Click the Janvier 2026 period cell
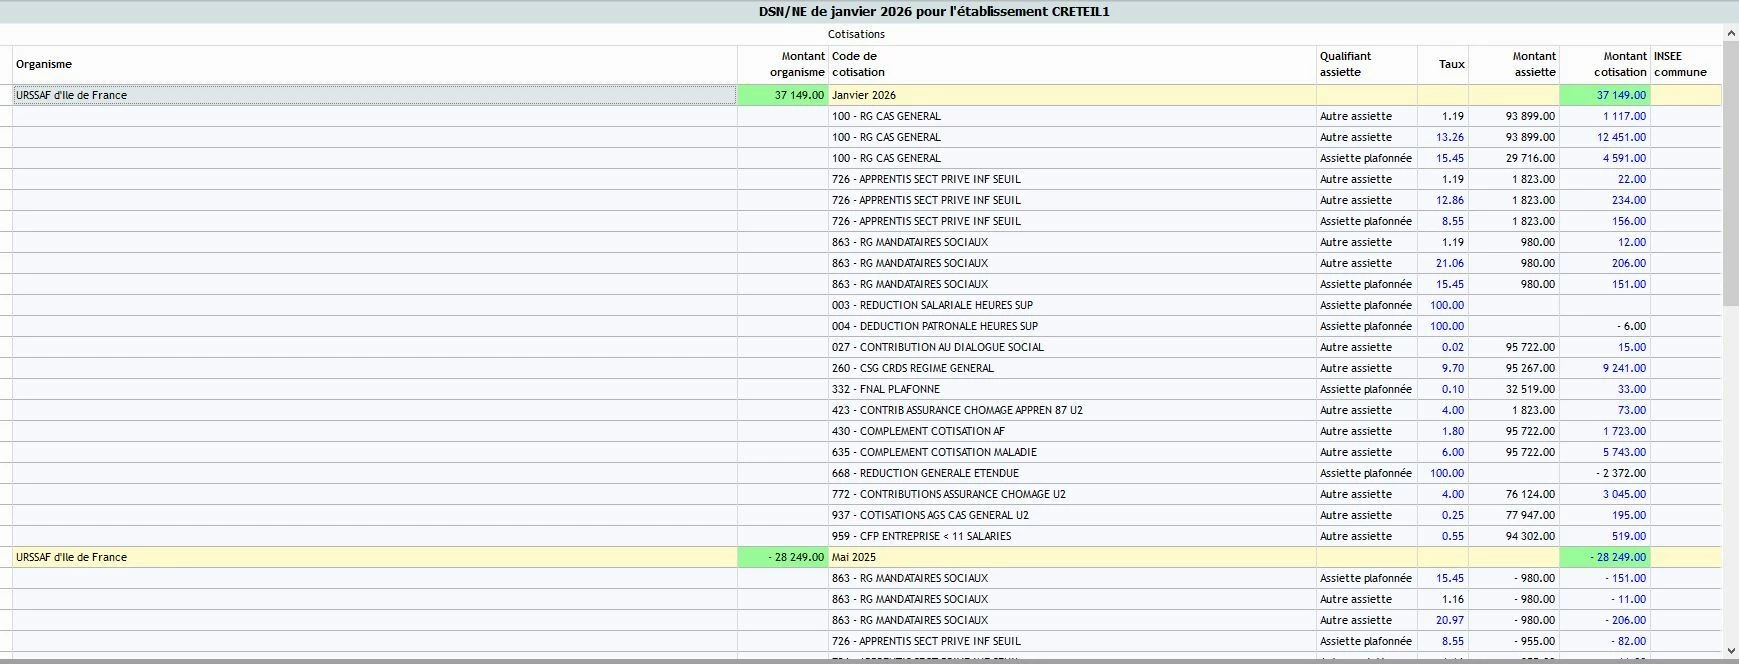Screen dimensions: 1739x664 1072,95
